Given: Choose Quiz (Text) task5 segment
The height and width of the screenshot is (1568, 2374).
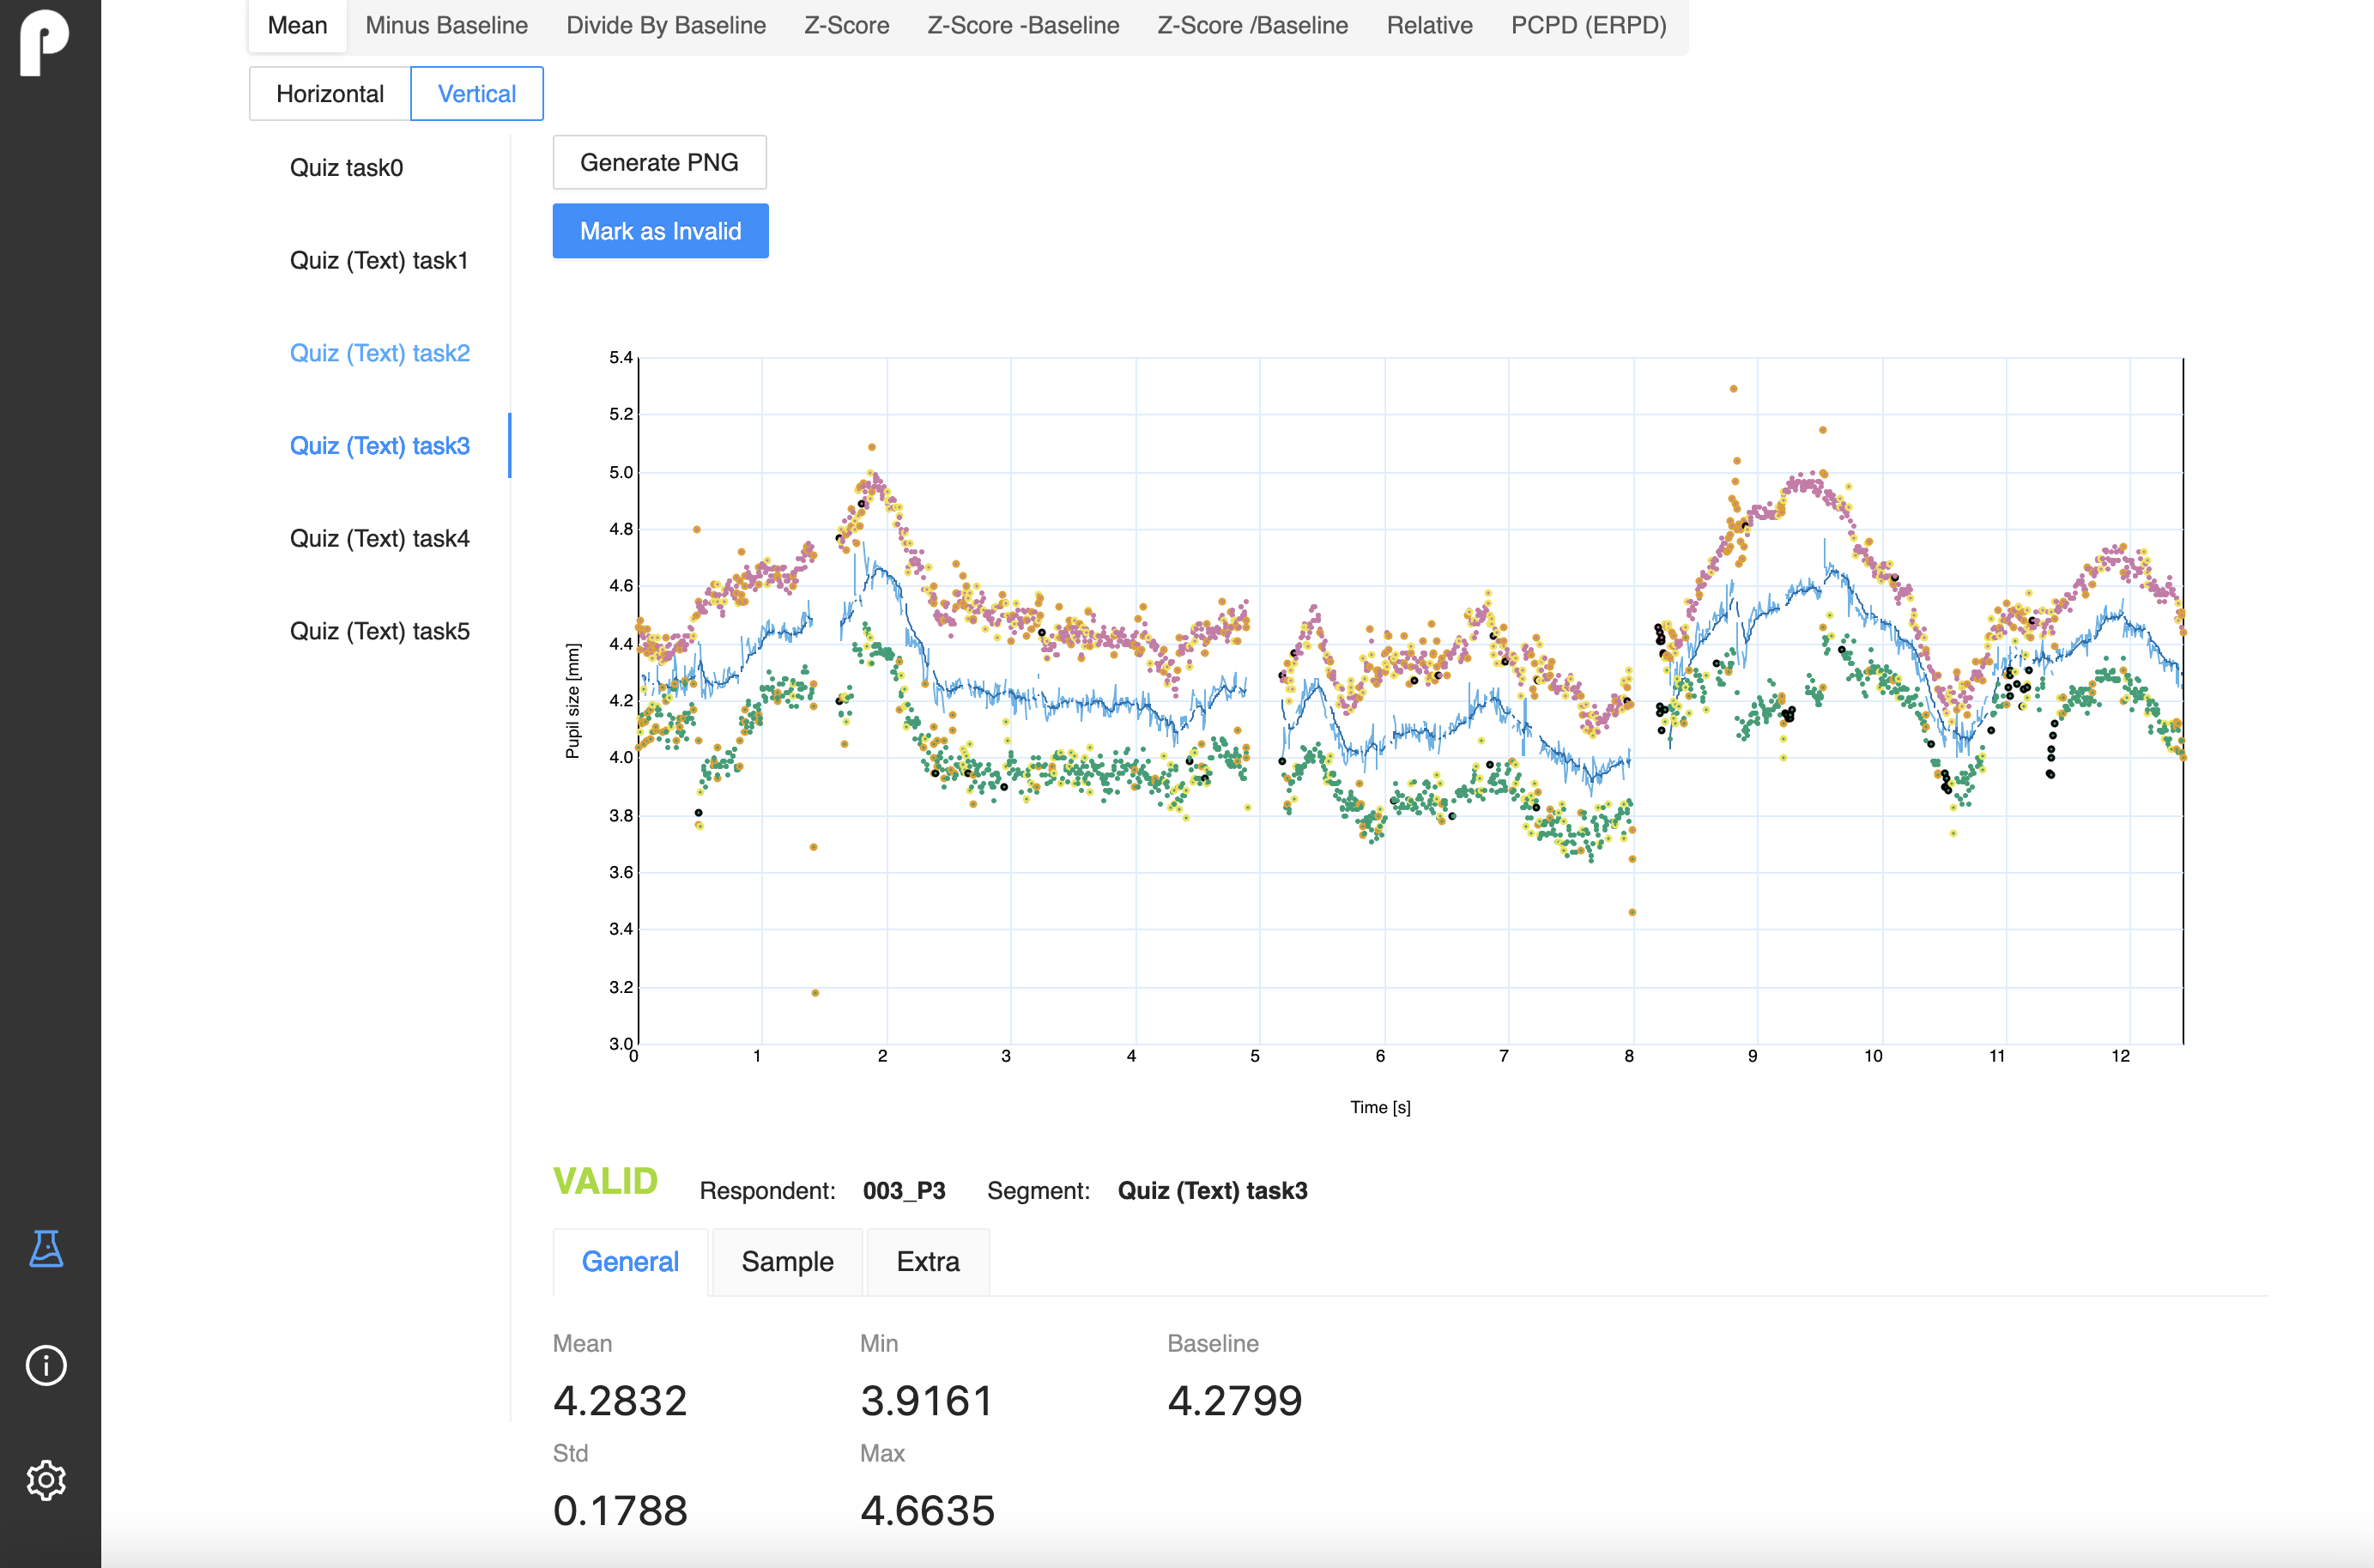Looking at the screenshot, I should (379, 631).
